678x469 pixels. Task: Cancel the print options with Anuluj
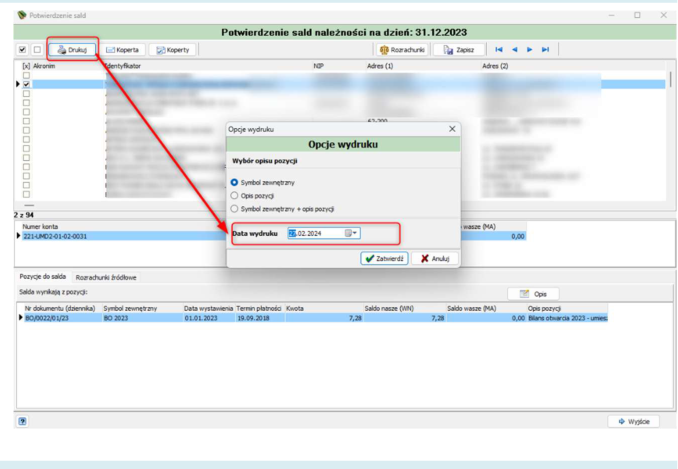click(435, 258)
